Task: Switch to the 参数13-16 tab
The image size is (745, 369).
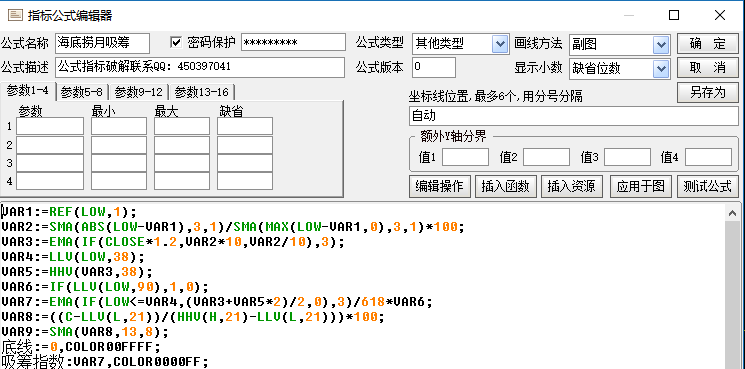Action: [201, 92]
